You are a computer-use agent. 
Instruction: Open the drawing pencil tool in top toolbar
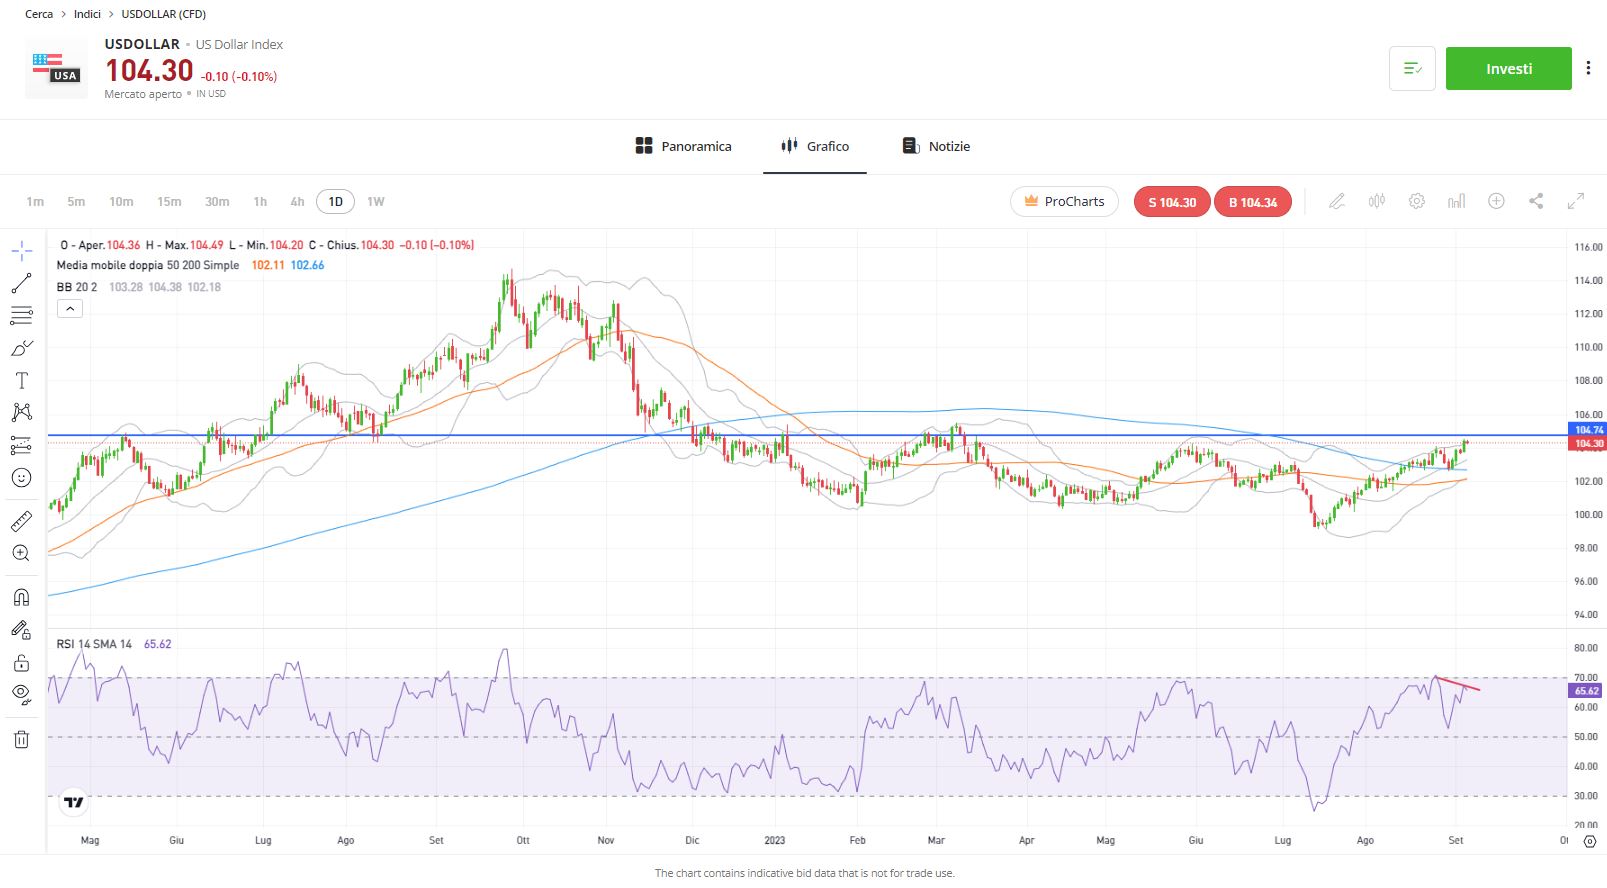click(x=1336, y=201)
